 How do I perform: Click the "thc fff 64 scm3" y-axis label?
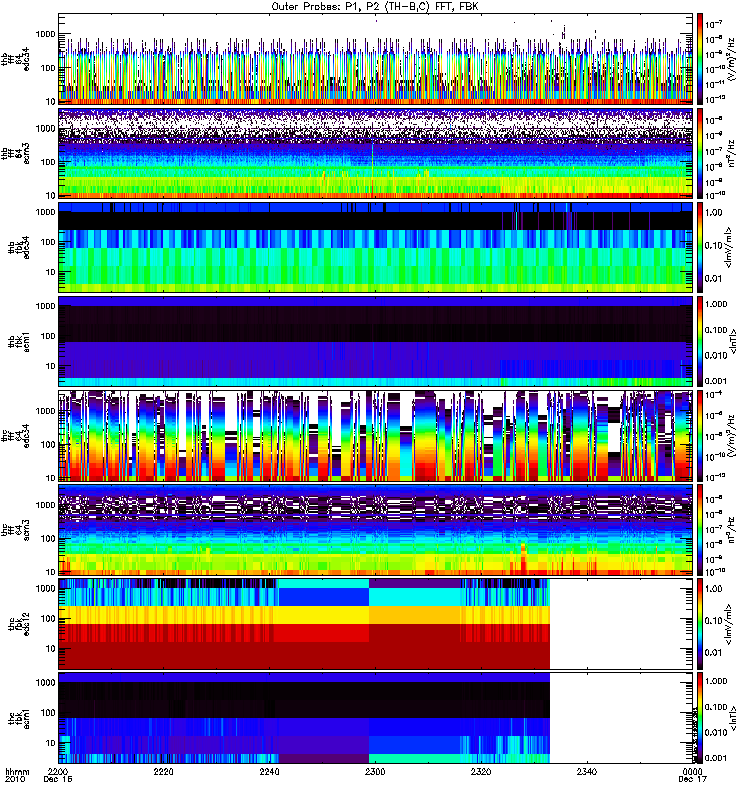coord(15,530)
